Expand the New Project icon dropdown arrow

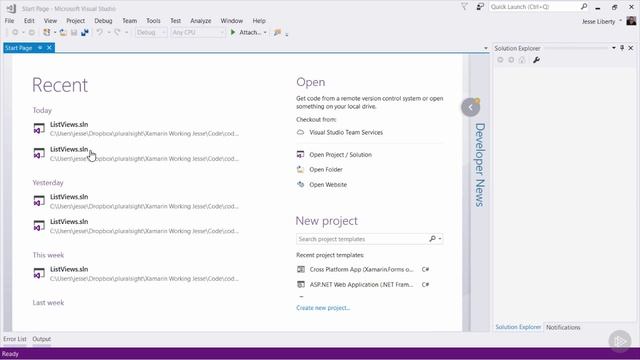tap(55, 32)
